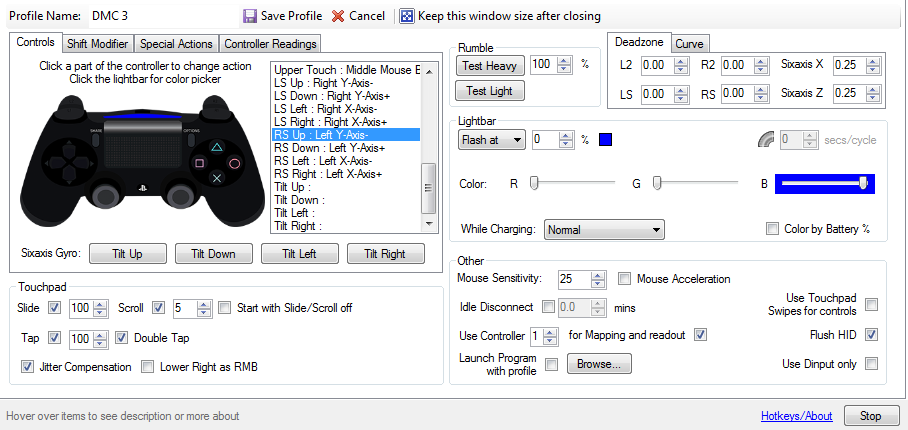Click the L2 deadzone stepper

click(x=680, y=65)
